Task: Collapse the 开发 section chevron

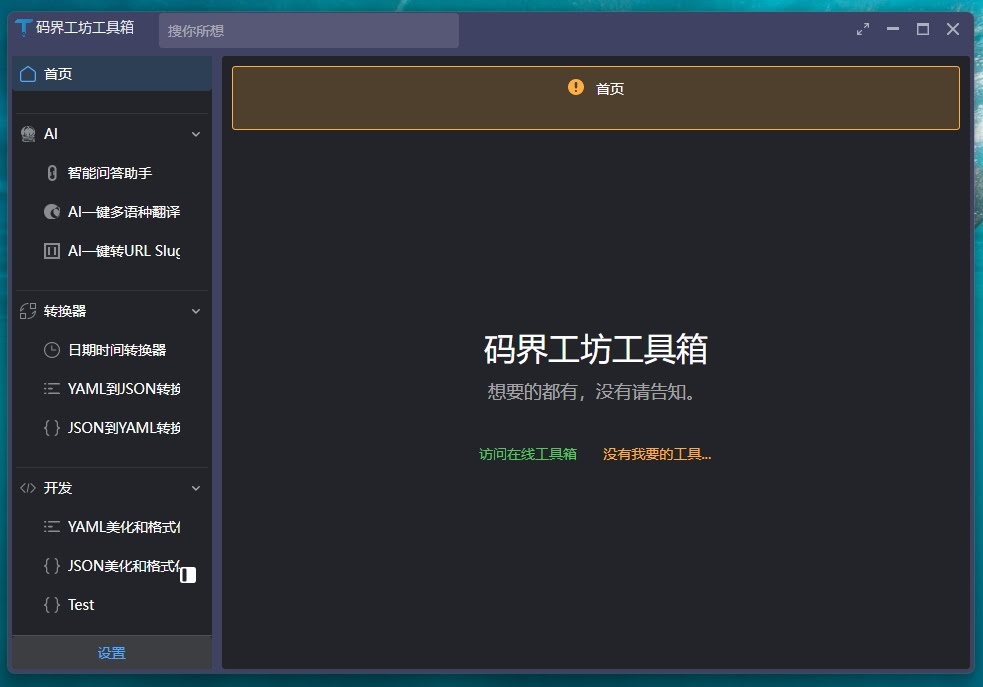Action: point(196,488)
